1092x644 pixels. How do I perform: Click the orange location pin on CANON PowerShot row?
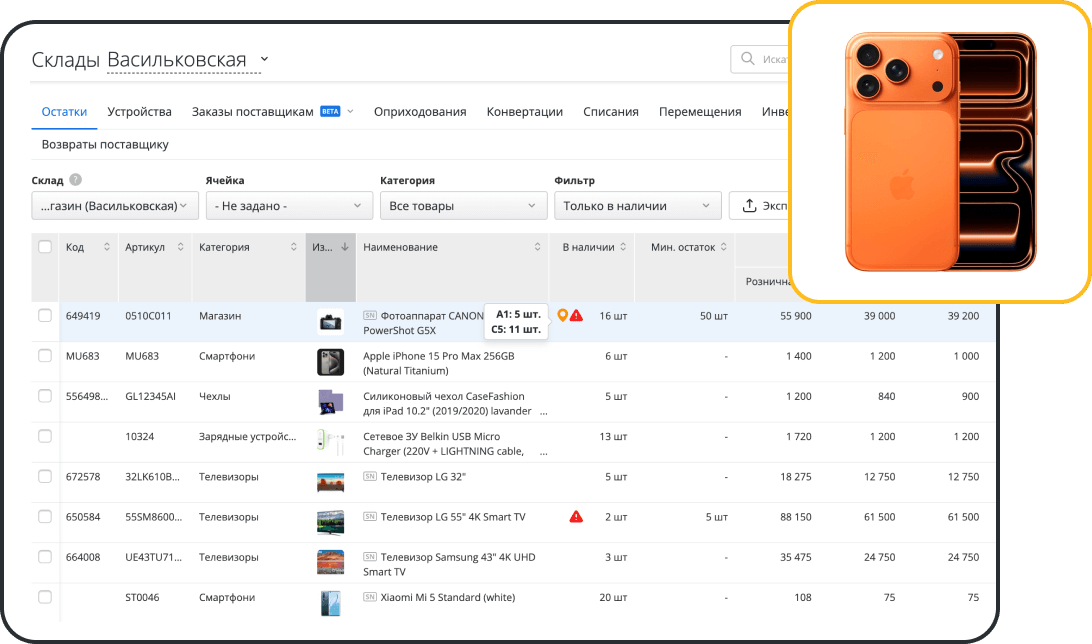tap(561, 315)
